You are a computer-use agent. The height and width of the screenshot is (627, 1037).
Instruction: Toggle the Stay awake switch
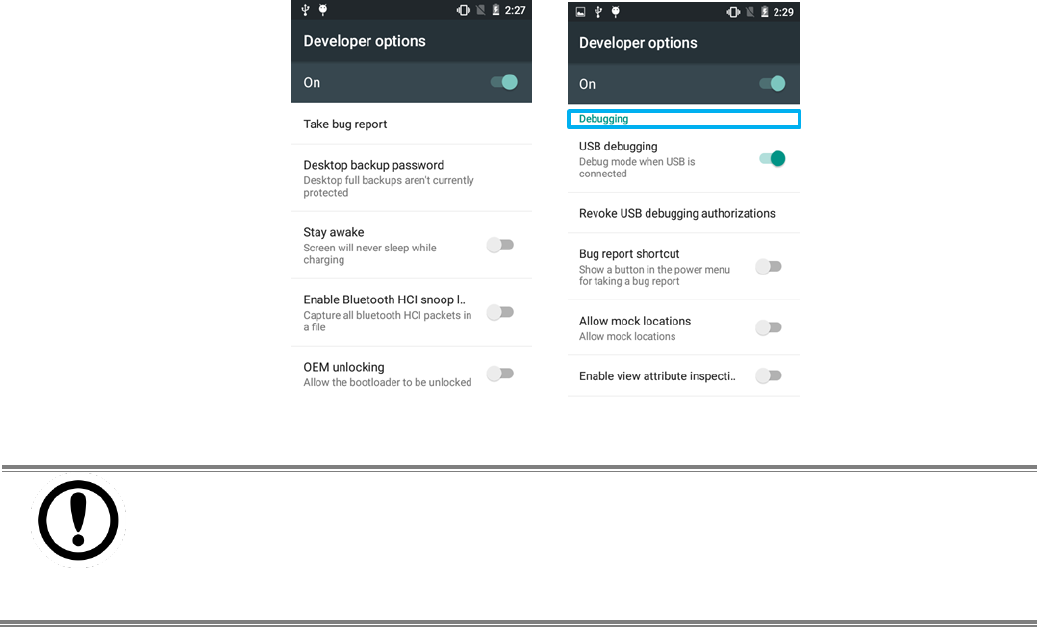point(501,245)
